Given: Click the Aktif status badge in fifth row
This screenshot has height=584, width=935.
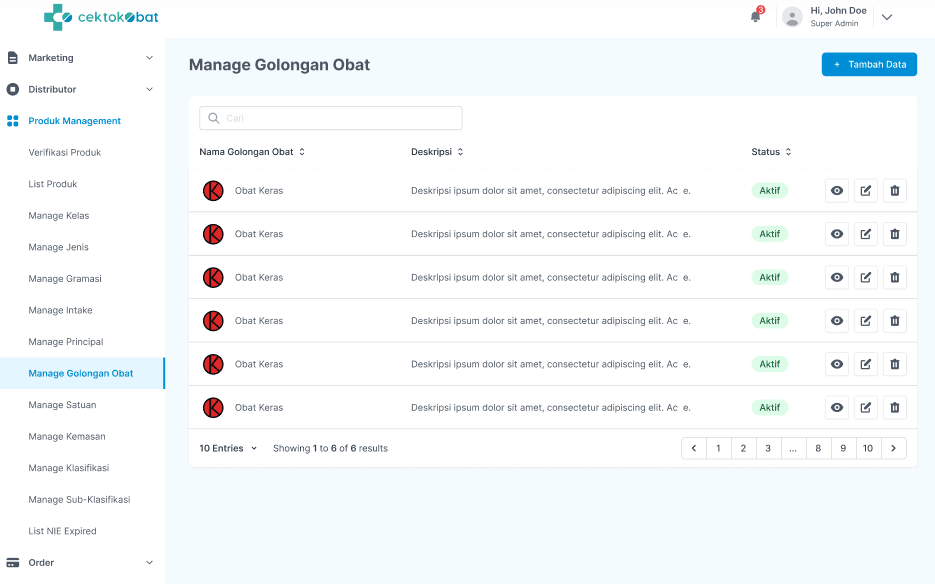Looking at the screenshot, I should 769,364.
